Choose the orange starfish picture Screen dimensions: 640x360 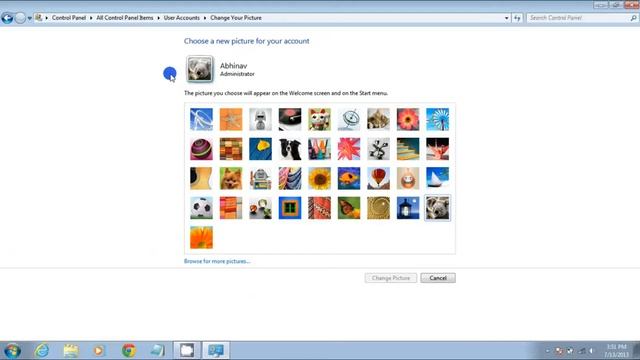point(231,119)
